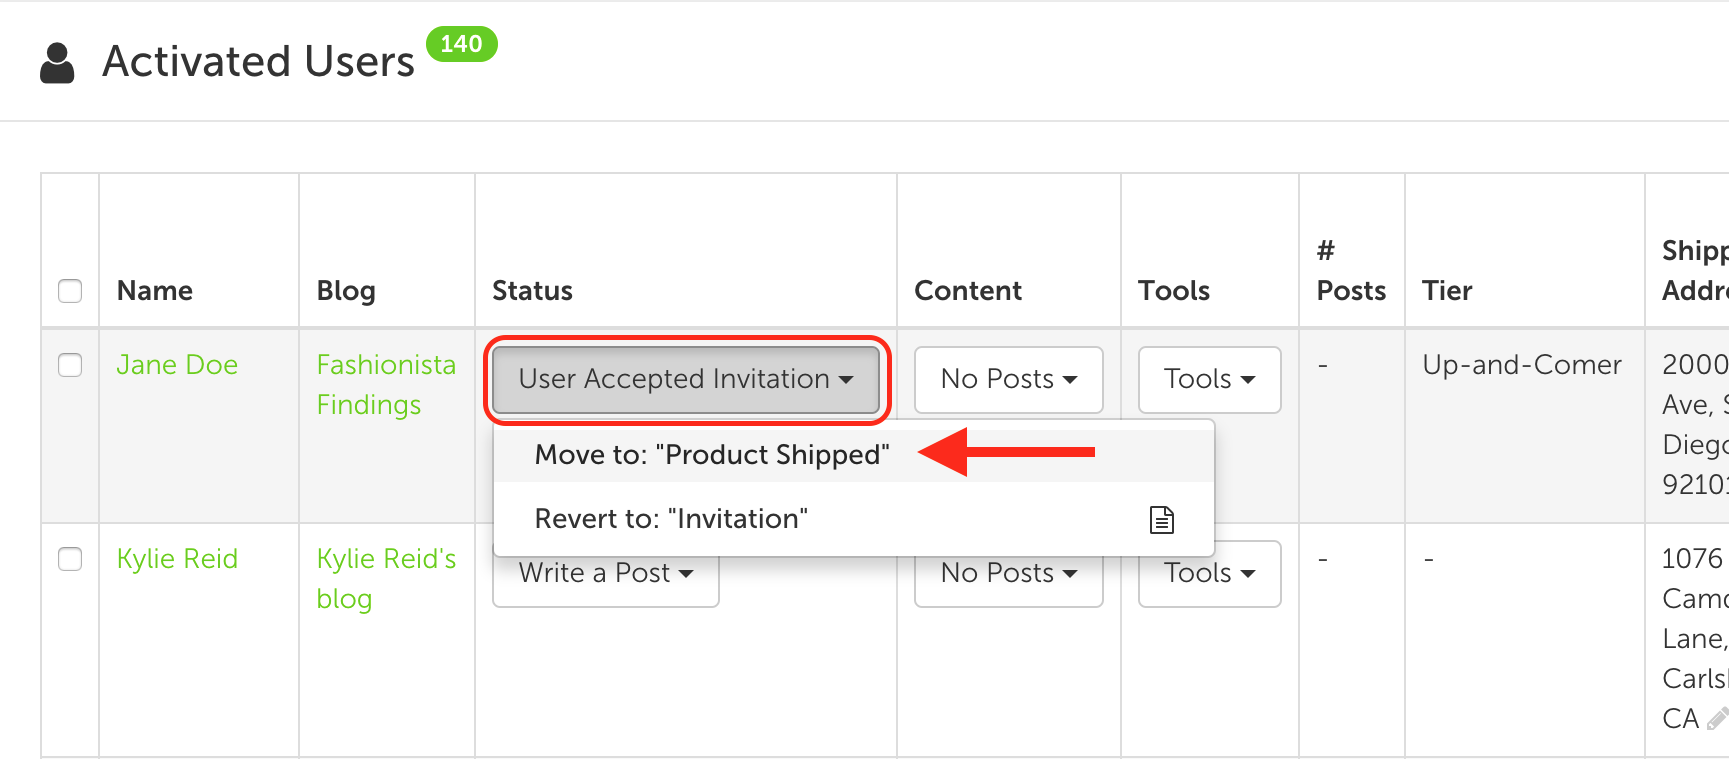Open the User Accepted Invitation status dropdown

coord(686,379)
